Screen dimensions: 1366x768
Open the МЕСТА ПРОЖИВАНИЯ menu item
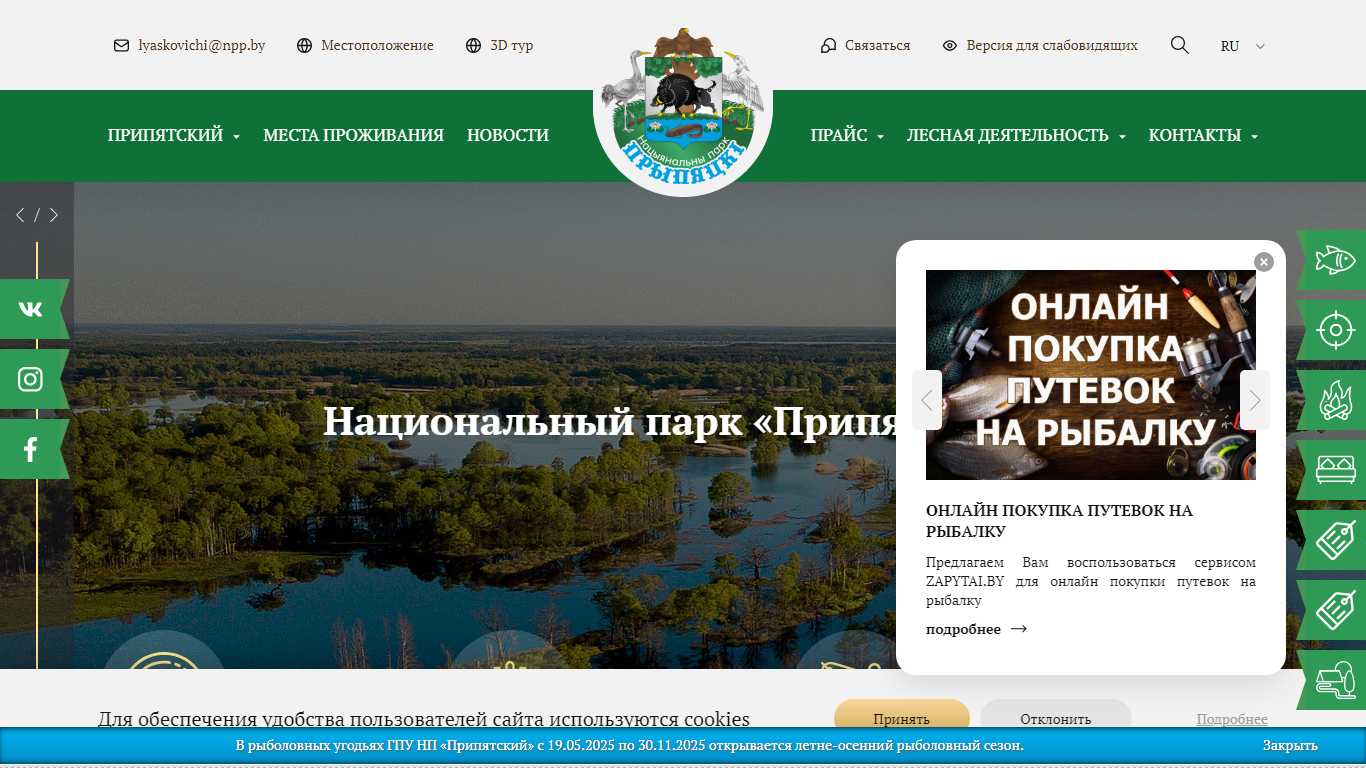point(353,136)
